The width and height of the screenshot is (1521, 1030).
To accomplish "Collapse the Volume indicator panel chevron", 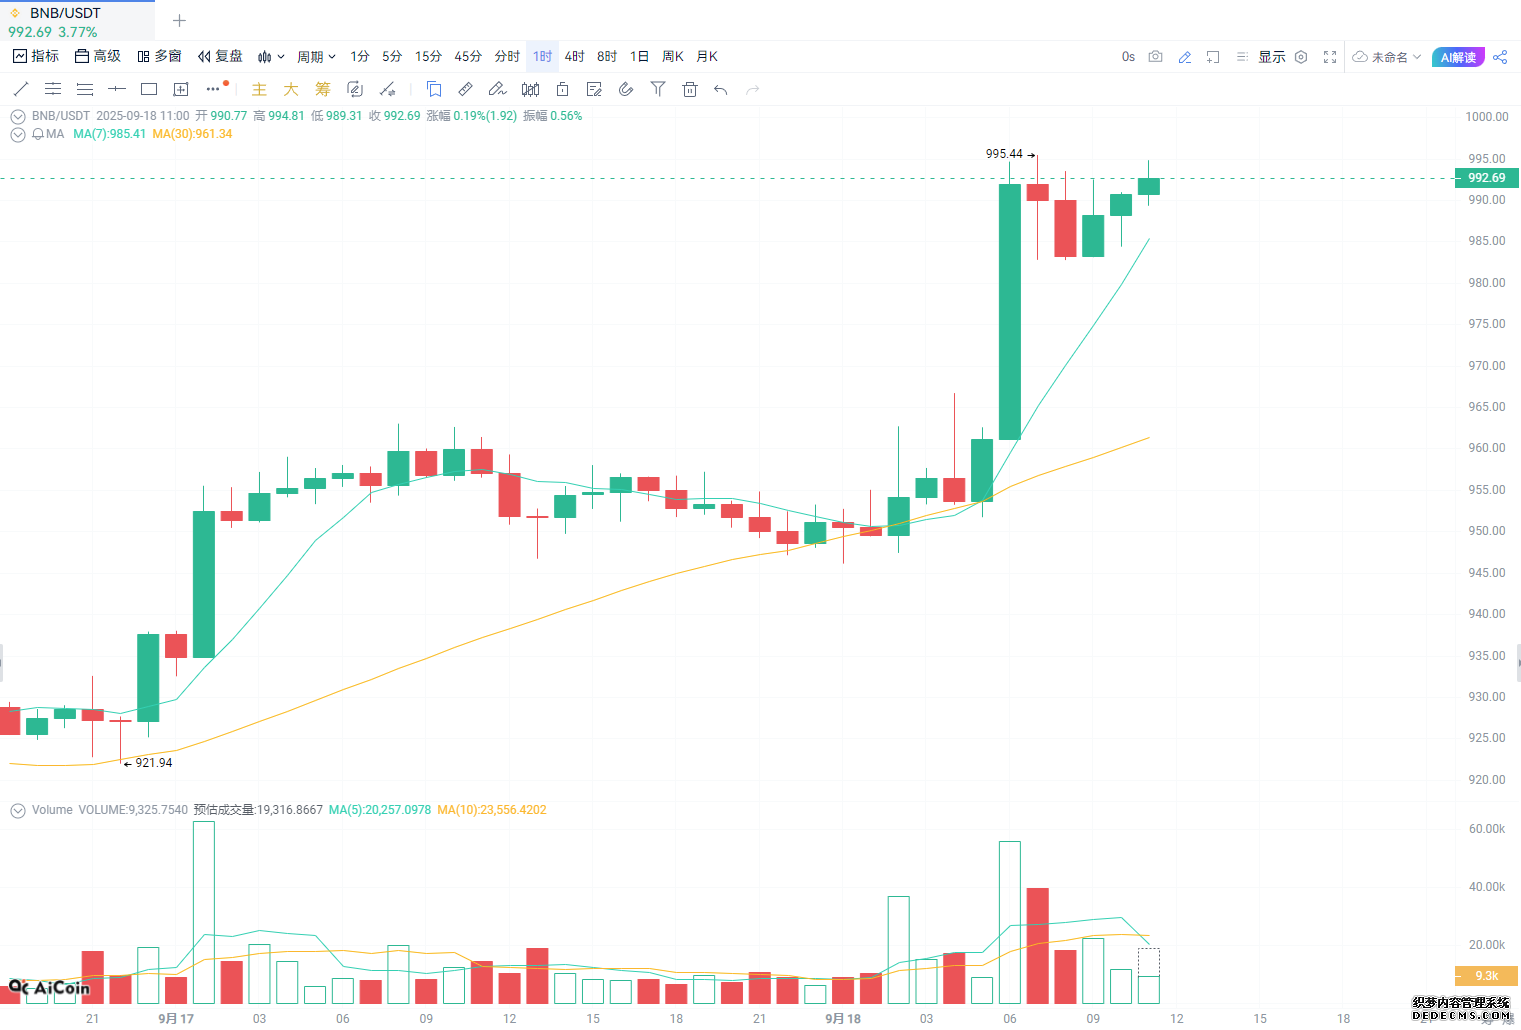I will coord(18,810).
